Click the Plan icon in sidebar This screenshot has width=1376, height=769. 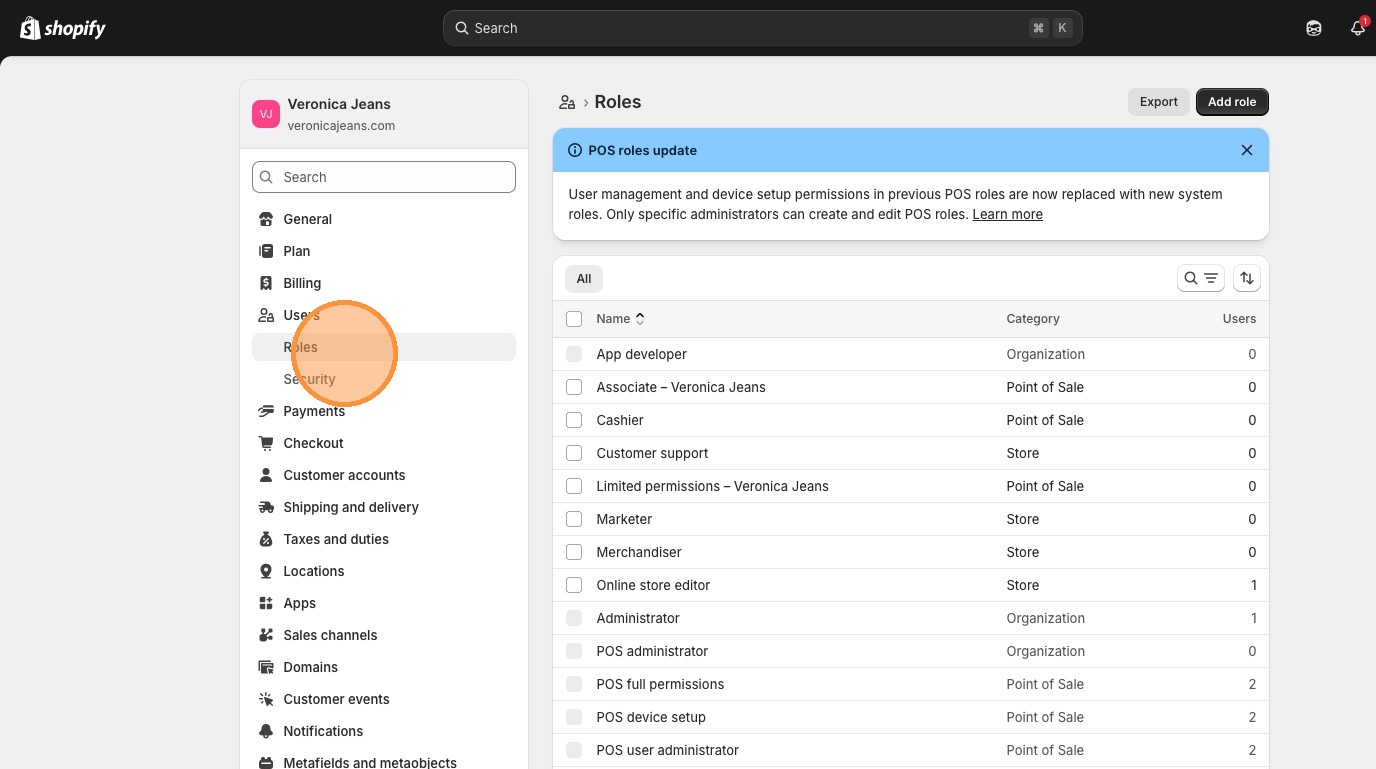(x=266, y=251)
